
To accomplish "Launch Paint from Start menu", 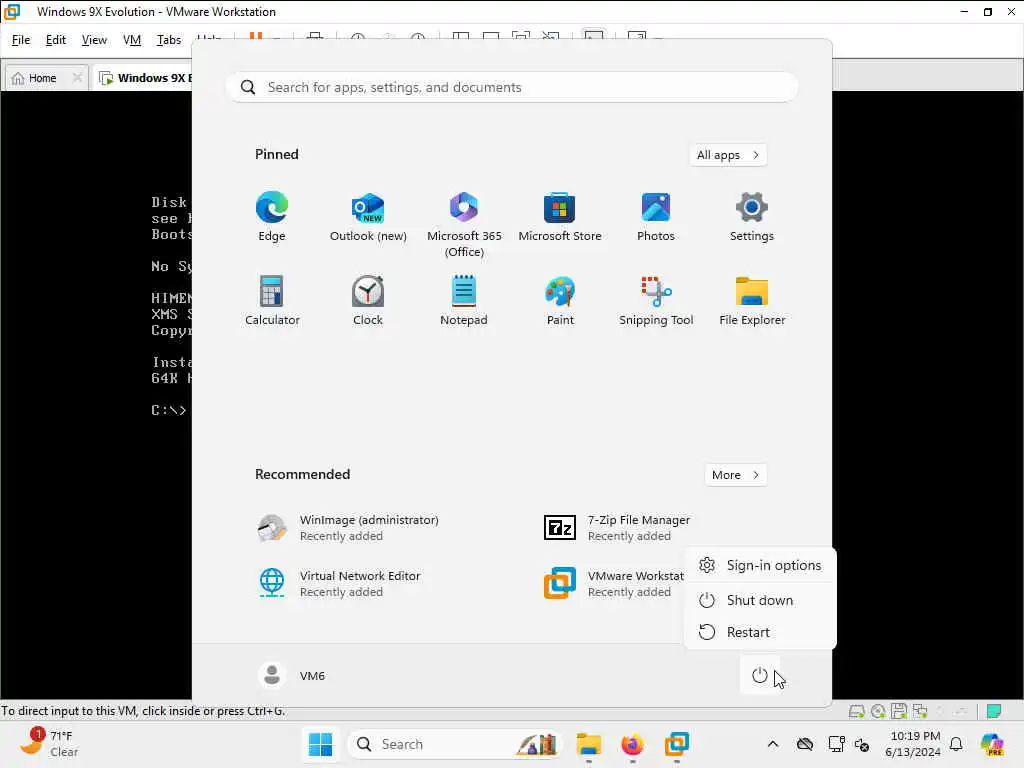I will pyautogui.click(x=560, y=301).
